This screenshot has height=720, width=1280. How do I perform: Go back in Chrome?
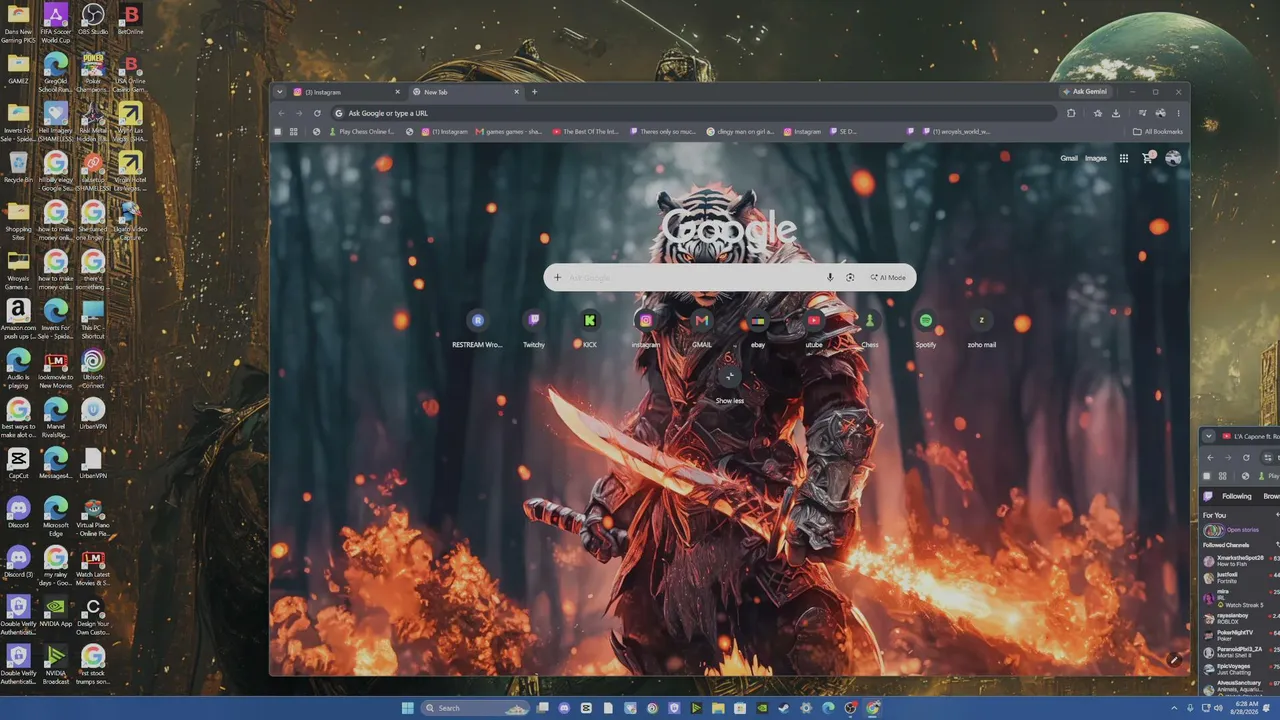tap(281, 113)
